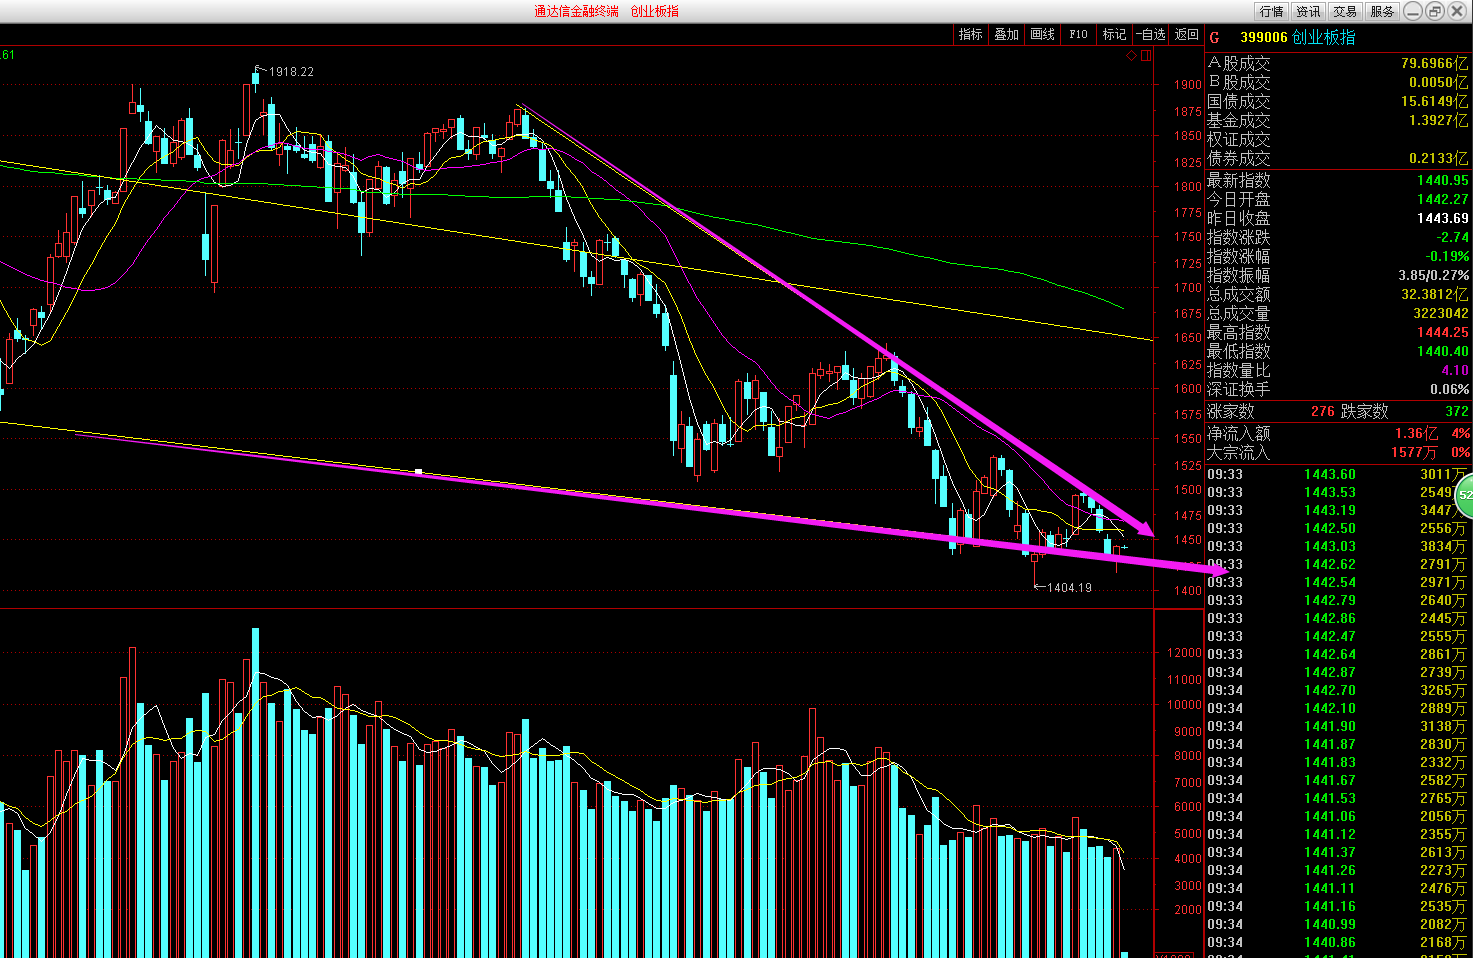1473x958 pixels.
Task: Click the red diamond icon above the price axis
Action: pos(1131,56)
